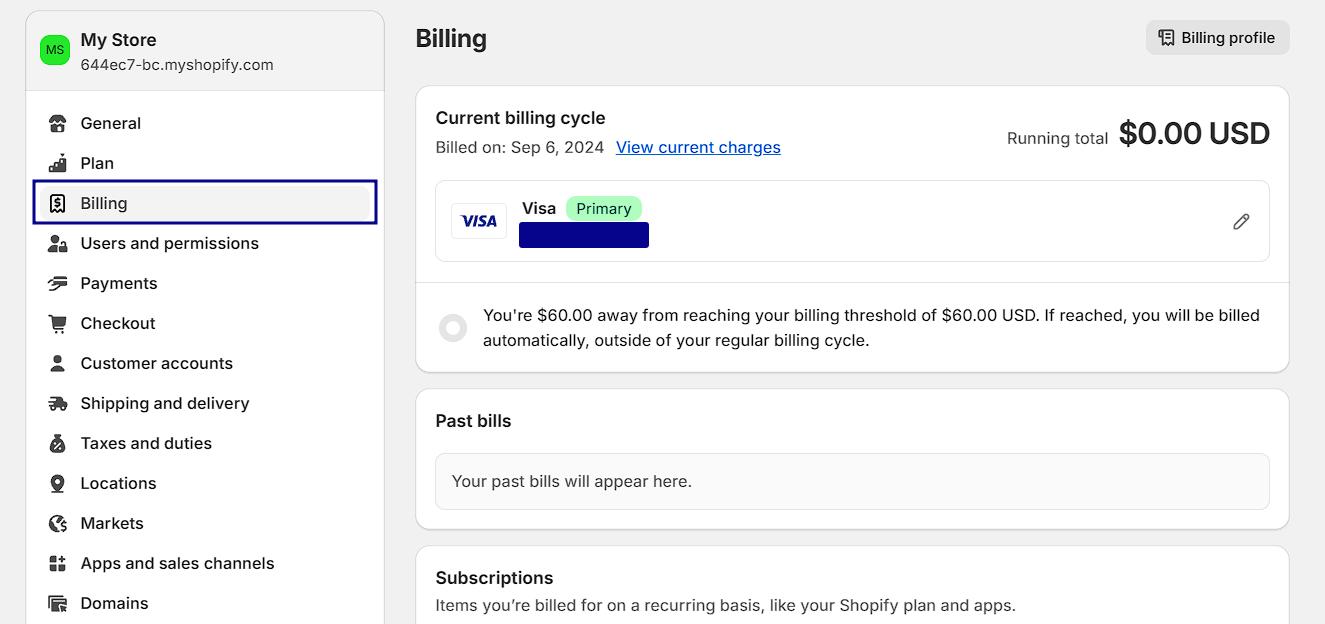1325x624 pixels.
Task: Click the Subscriptions section heading
Action: [494, 578]
